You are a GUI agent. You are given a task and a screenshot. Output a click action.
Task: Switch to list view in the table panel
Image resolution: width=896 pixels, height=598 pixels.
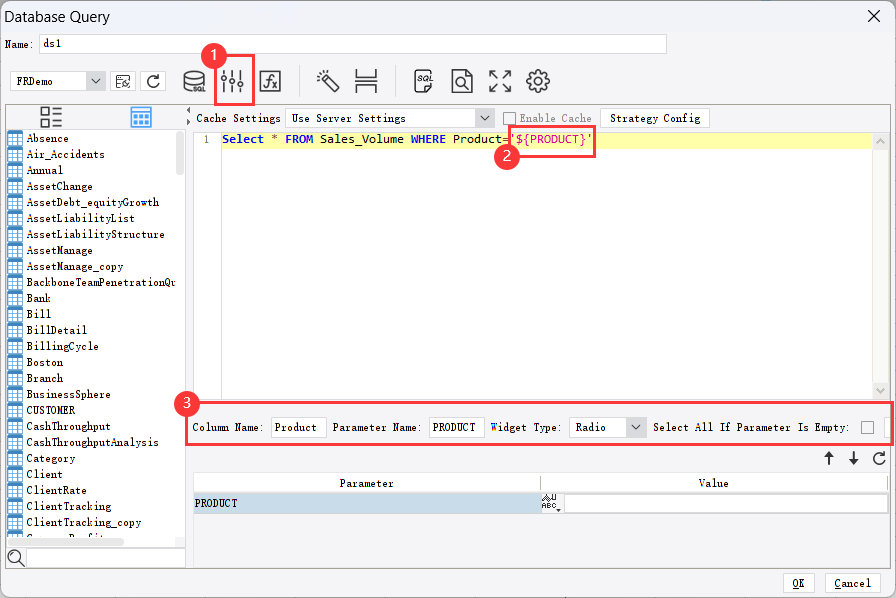51,117
